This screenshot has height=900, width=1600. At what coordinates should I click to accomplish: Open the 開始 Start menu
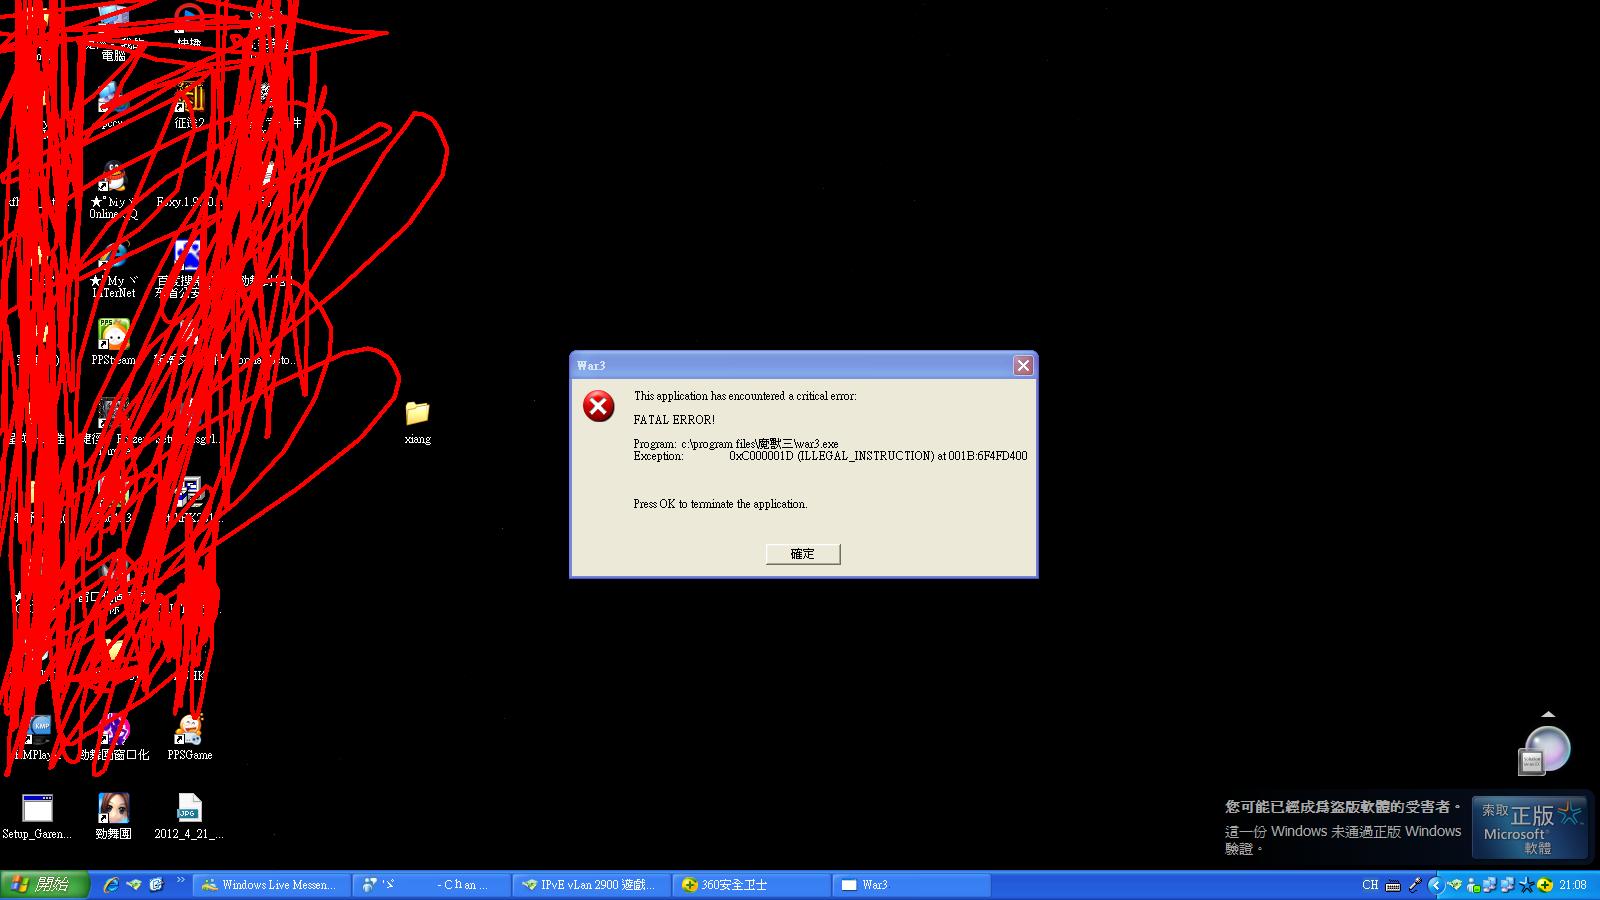(45, 885)
